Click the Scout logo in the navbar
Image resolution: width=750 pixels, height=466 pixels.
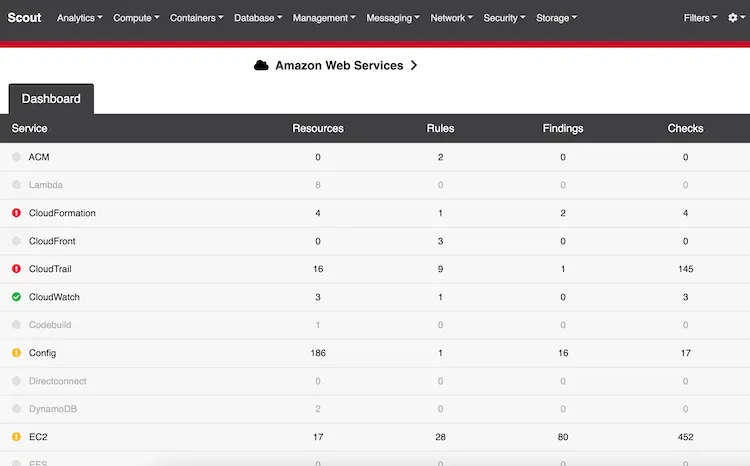click(x=24, y=18)
